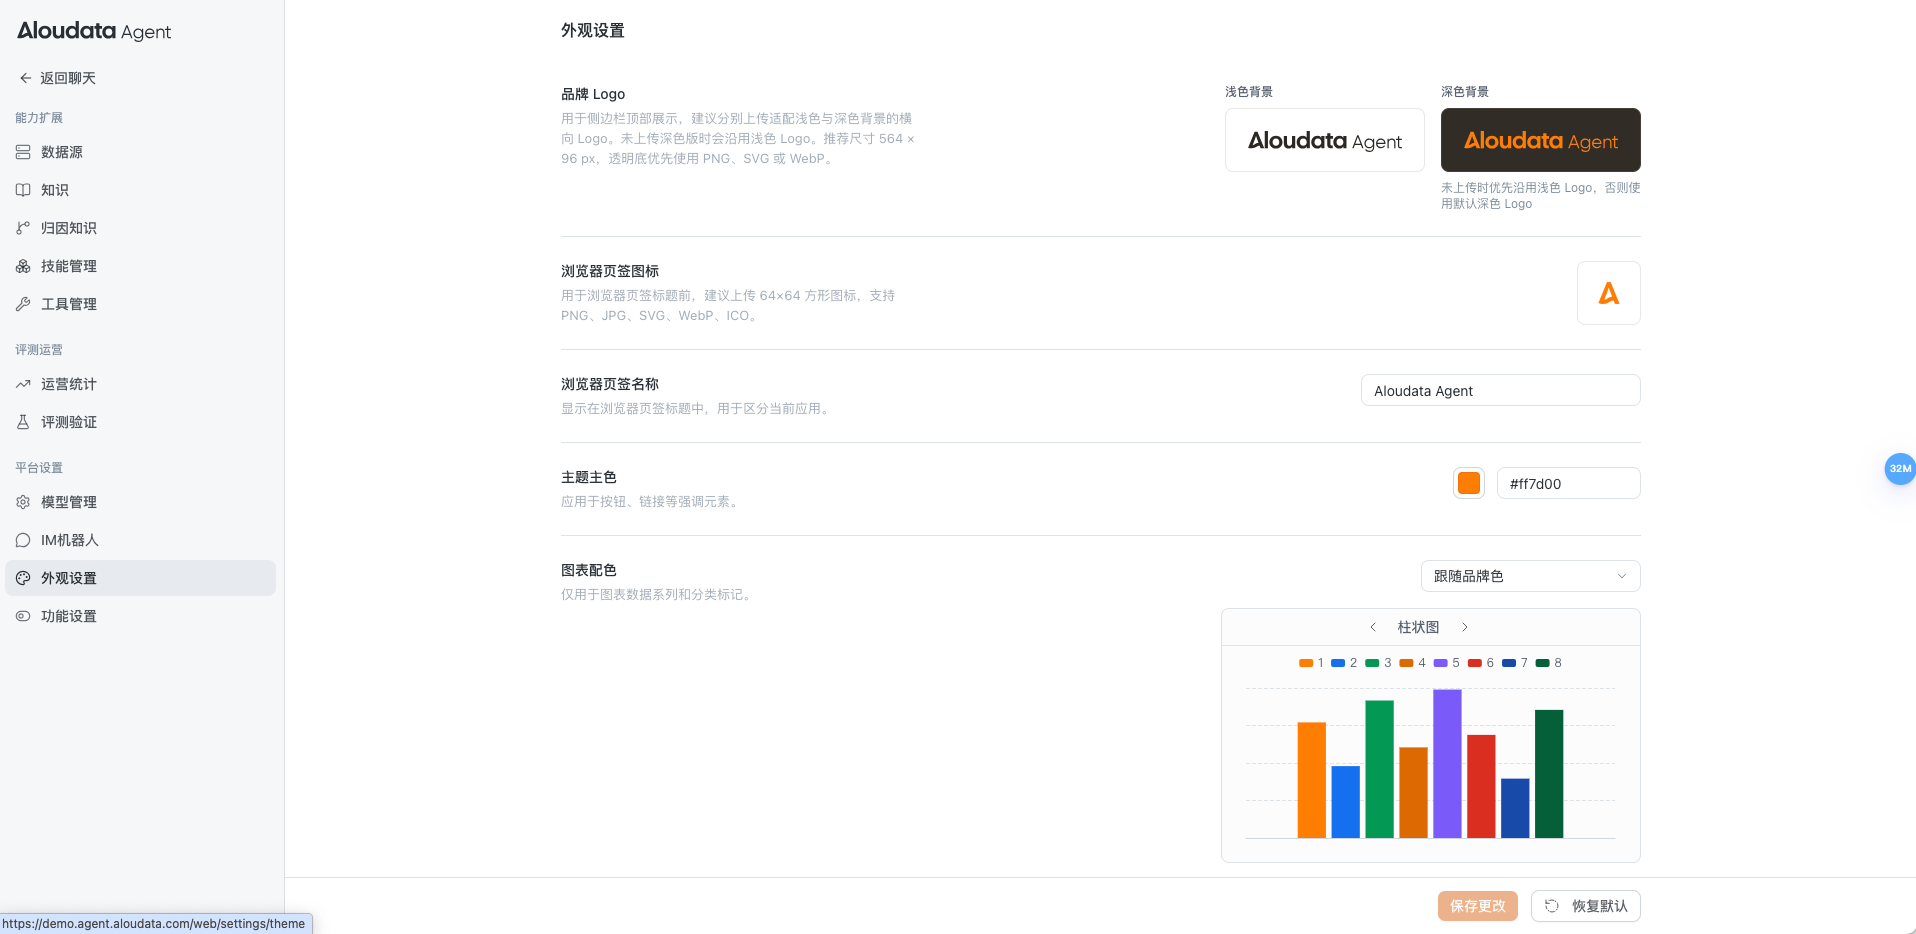This screenshot has width=1916, height=934.
Task: Click legend item 1 in the chart
Action: coord(1311,663)
